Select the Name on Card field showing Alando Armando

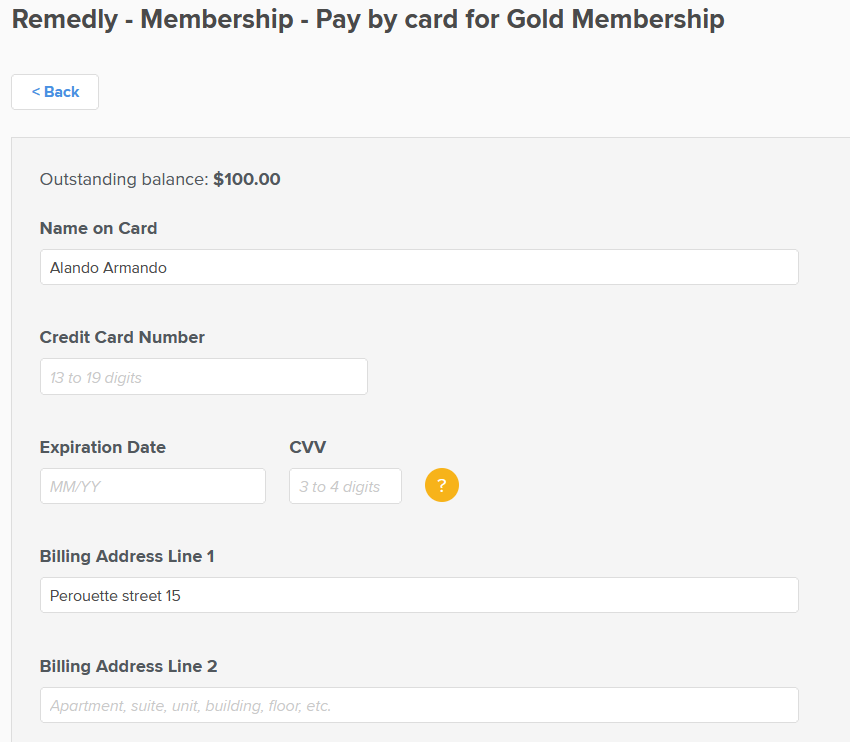click(x=418, y=267)
